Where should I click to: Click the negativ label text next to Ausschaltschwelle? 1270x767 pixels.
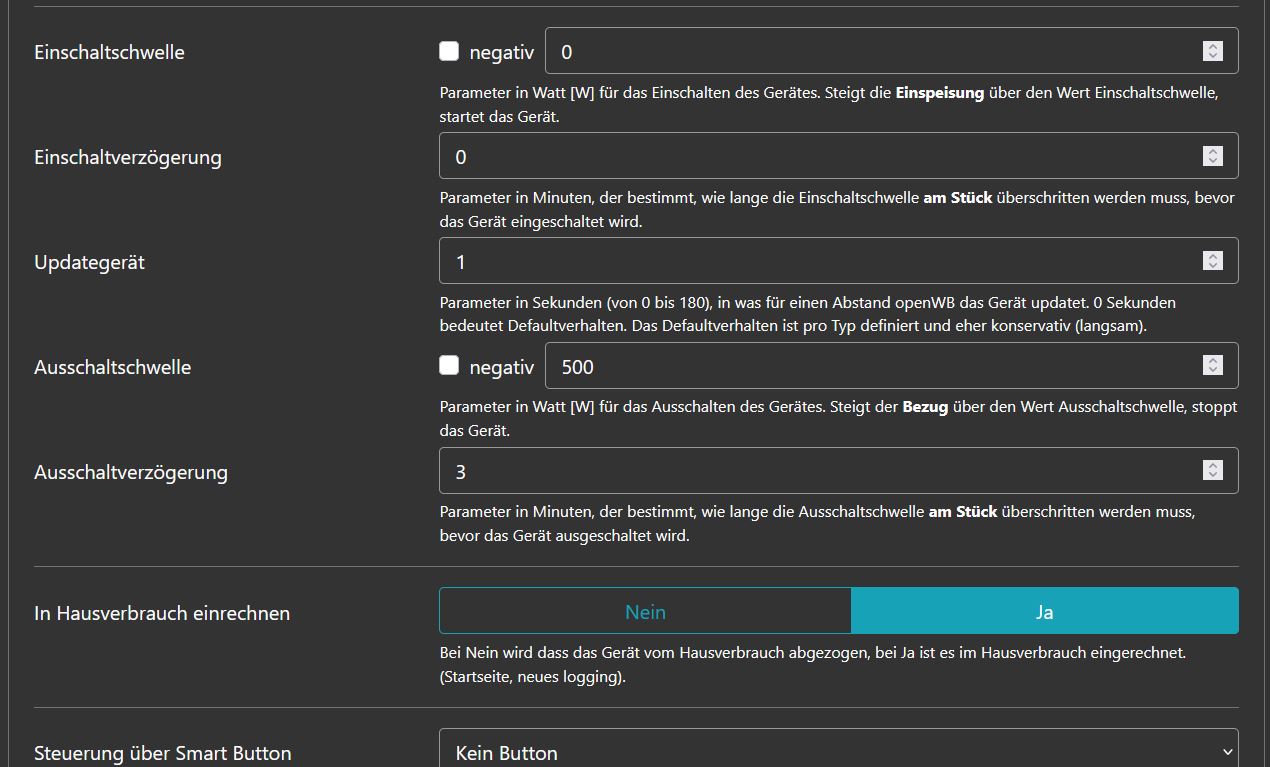[x=501, y=367]
